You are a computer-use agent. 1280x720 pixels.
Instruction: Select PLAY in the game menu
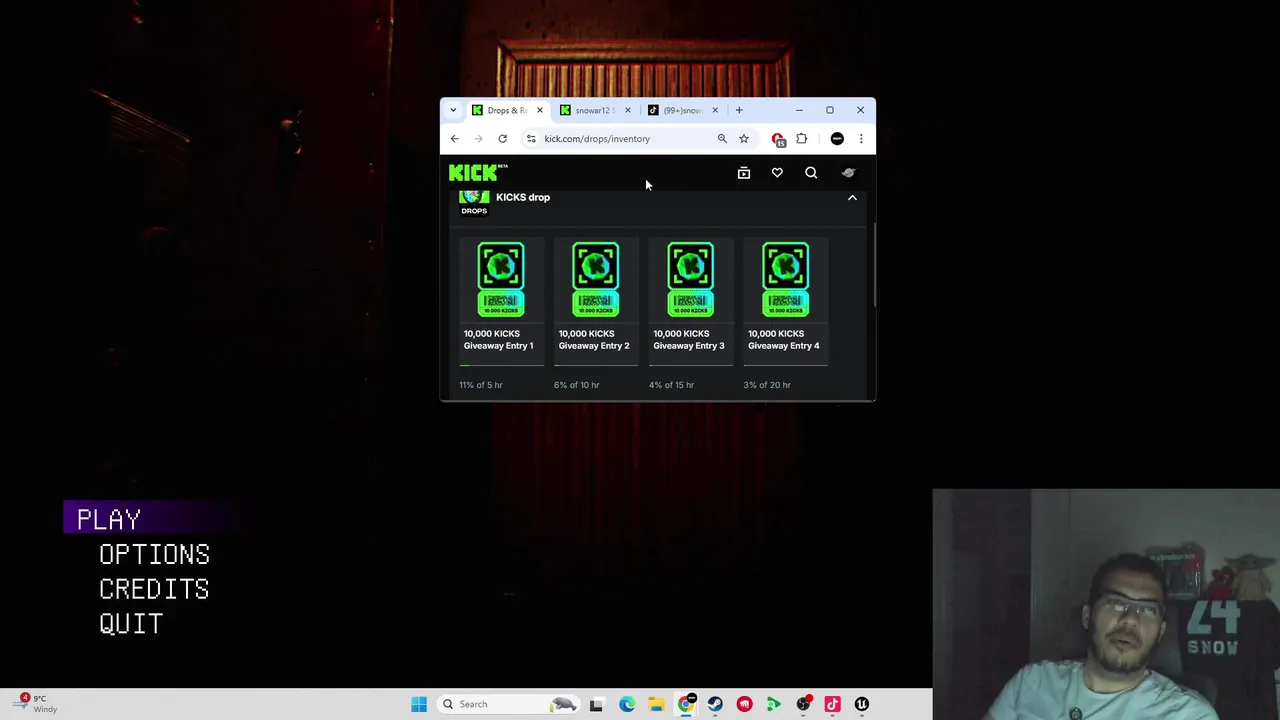109,520
